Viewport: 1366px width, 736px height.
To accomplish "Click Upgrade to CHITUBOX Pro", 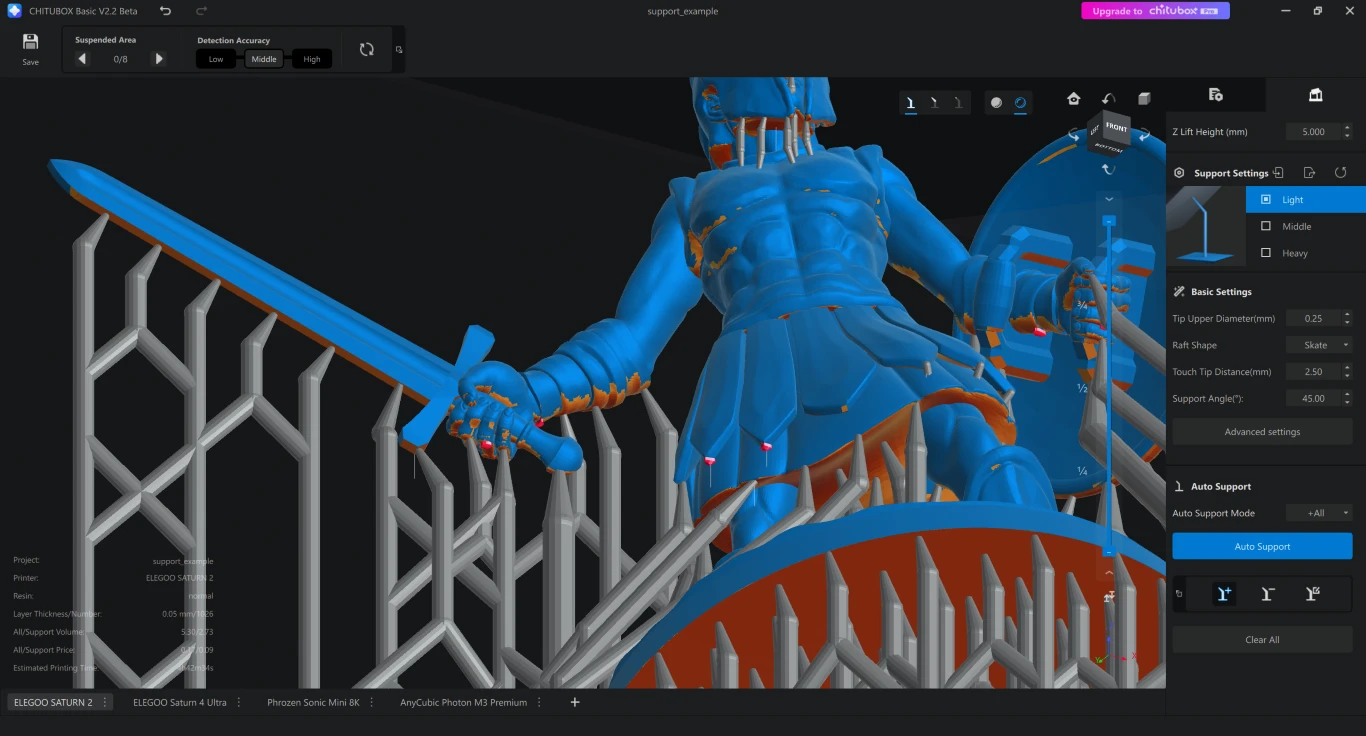I will tap(1155, 11).
